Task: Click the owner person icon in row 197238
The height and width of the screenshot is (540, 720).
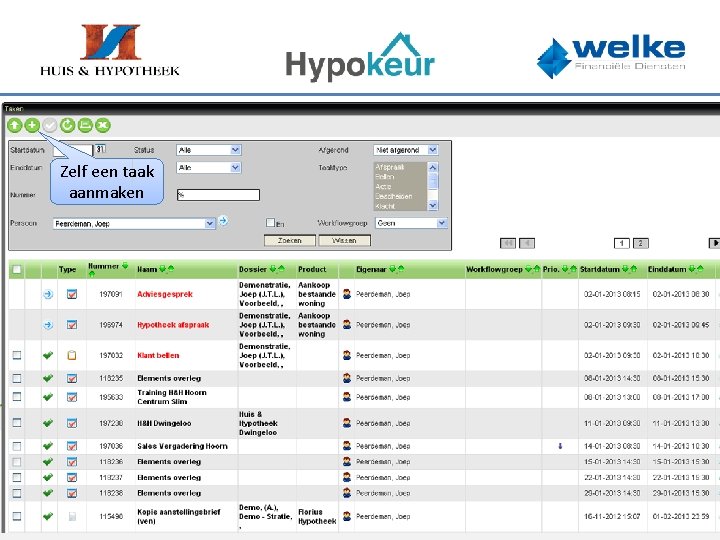Action: pos(347,423)
